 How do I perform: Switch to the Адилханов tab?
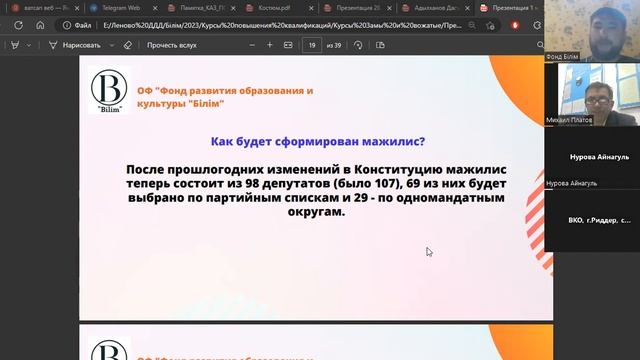[x=436, y=8]
